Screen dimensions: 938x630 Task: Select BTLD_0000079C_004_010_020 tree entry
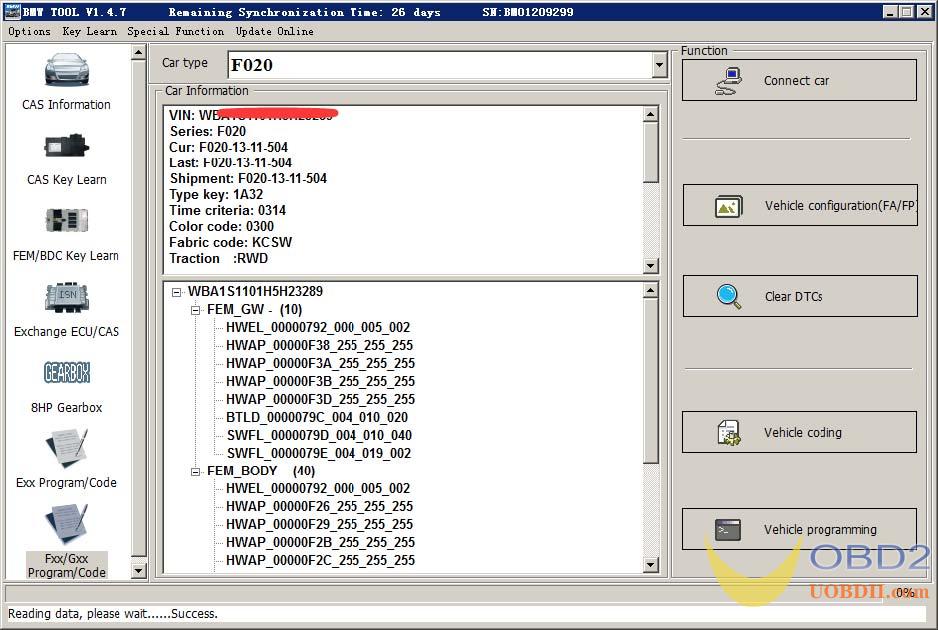pos(317,417)
